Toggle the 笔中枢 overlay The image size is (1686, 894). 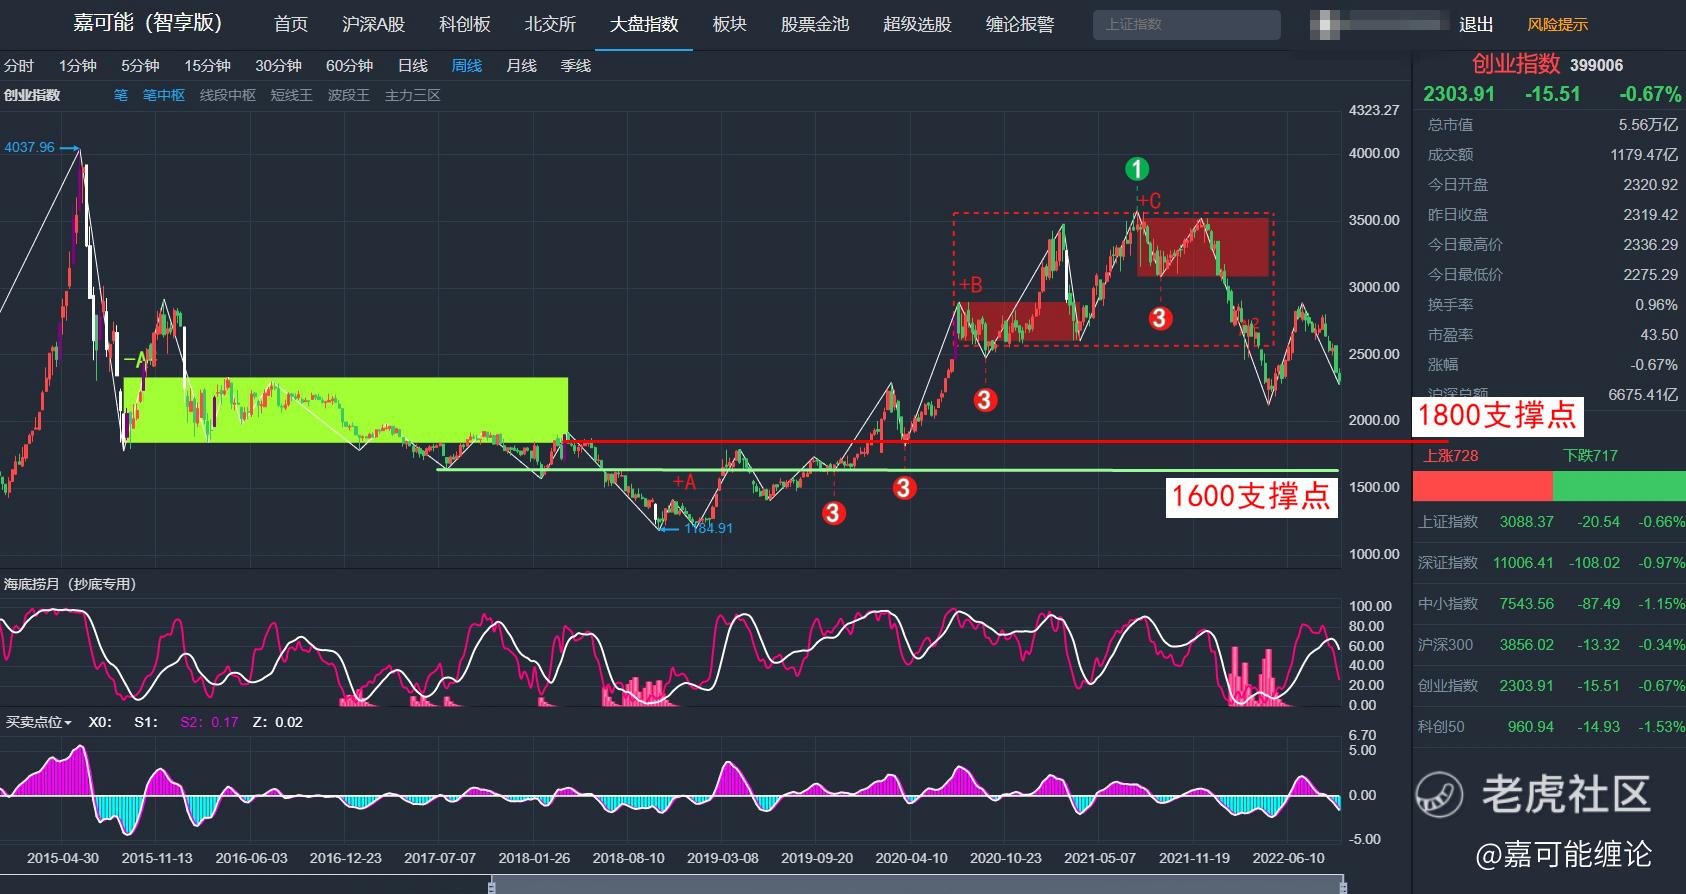click(x=164, y=95)
